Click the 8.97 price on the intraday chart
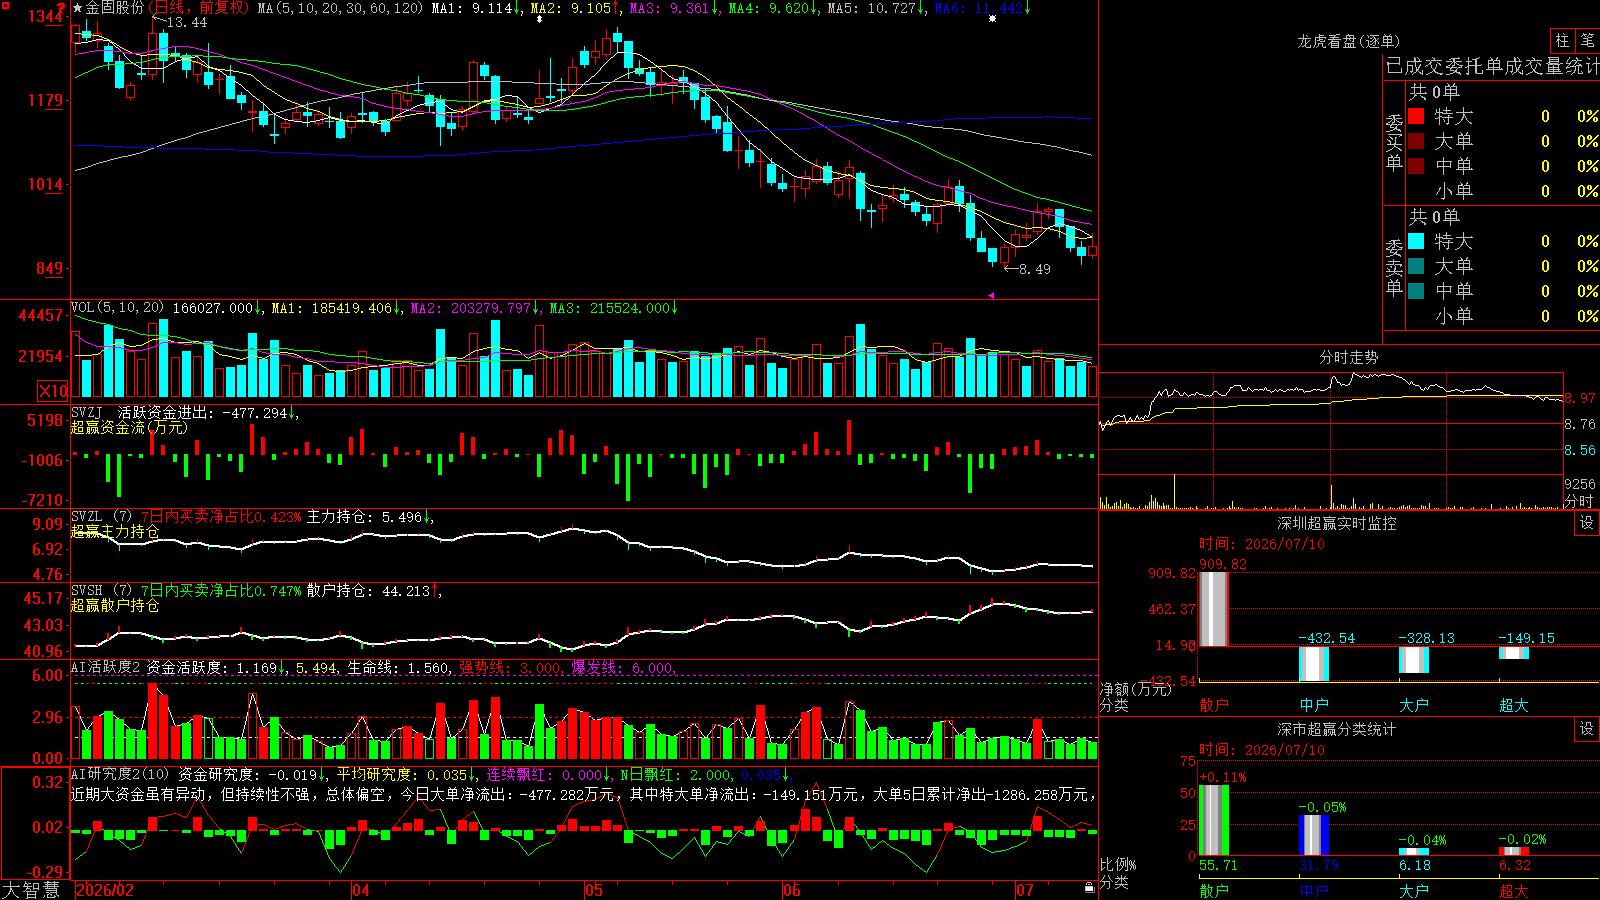 pyautogui.click(x=1580, y=398)
